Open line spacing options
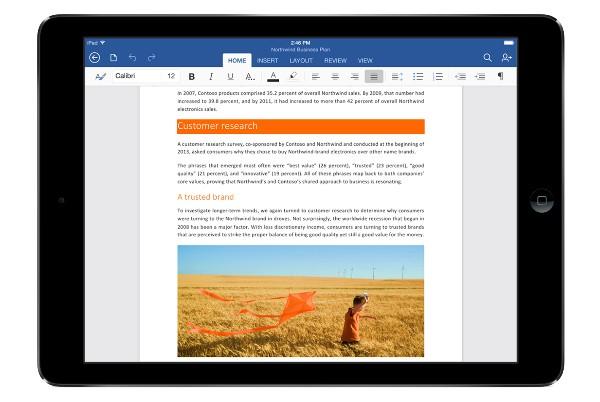Viewport: 600px width, 402px height. coord(397,76)
